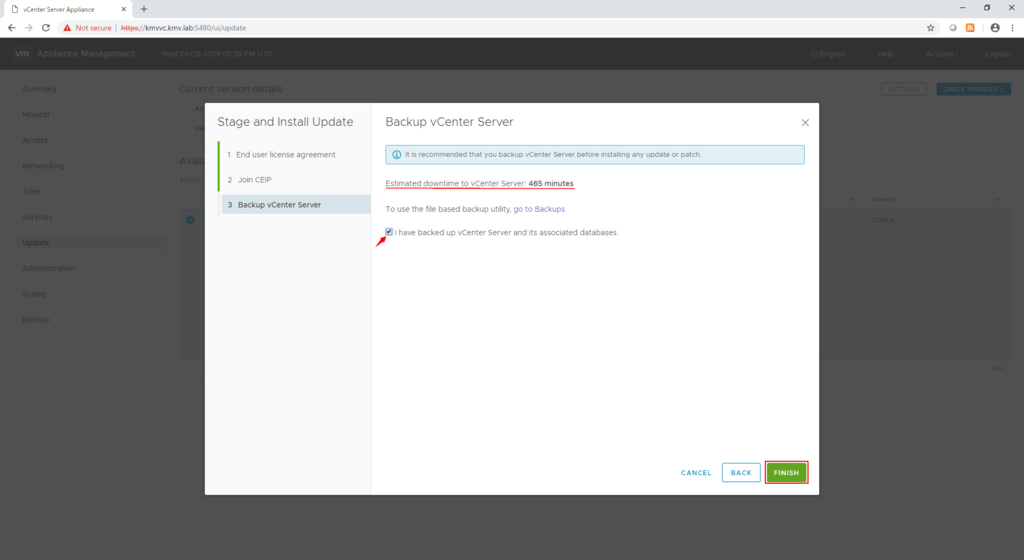Open Summary in the sidebar
The image size is (1024, 560).
(39, 89)
